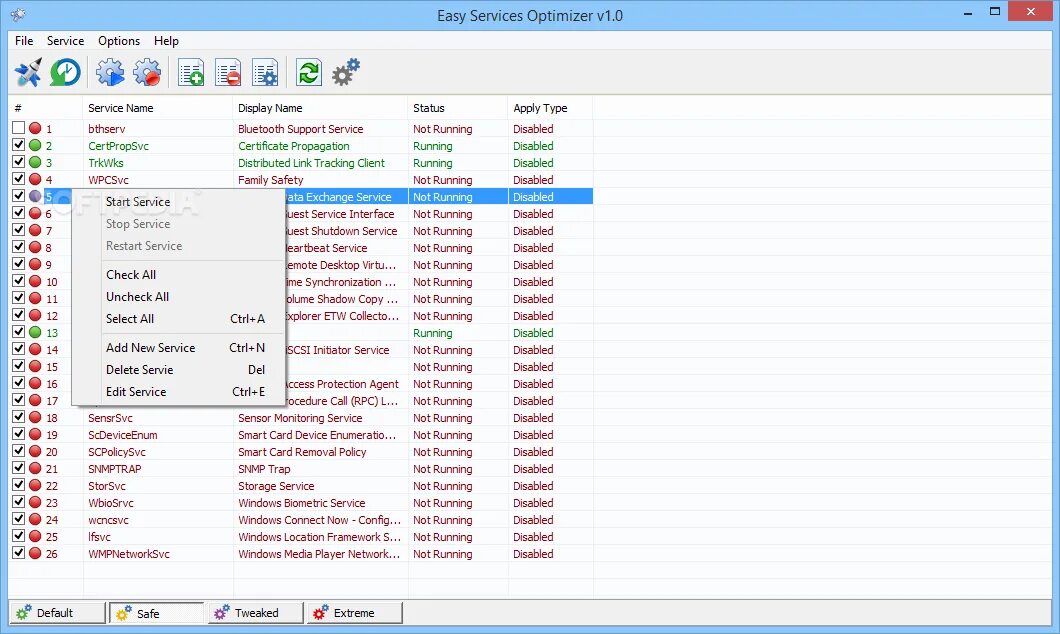Click the Family Safety display name

tap(270, 180)
